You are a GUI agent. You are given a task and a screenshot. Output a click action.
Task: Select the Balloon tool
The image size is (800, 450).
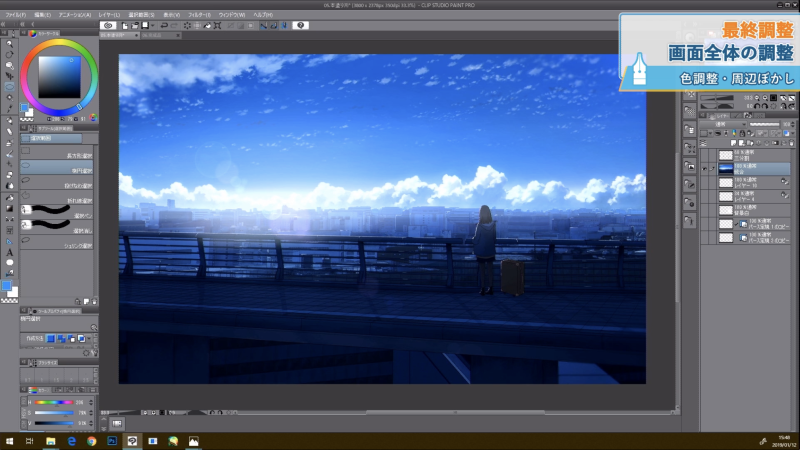[9, 262]
